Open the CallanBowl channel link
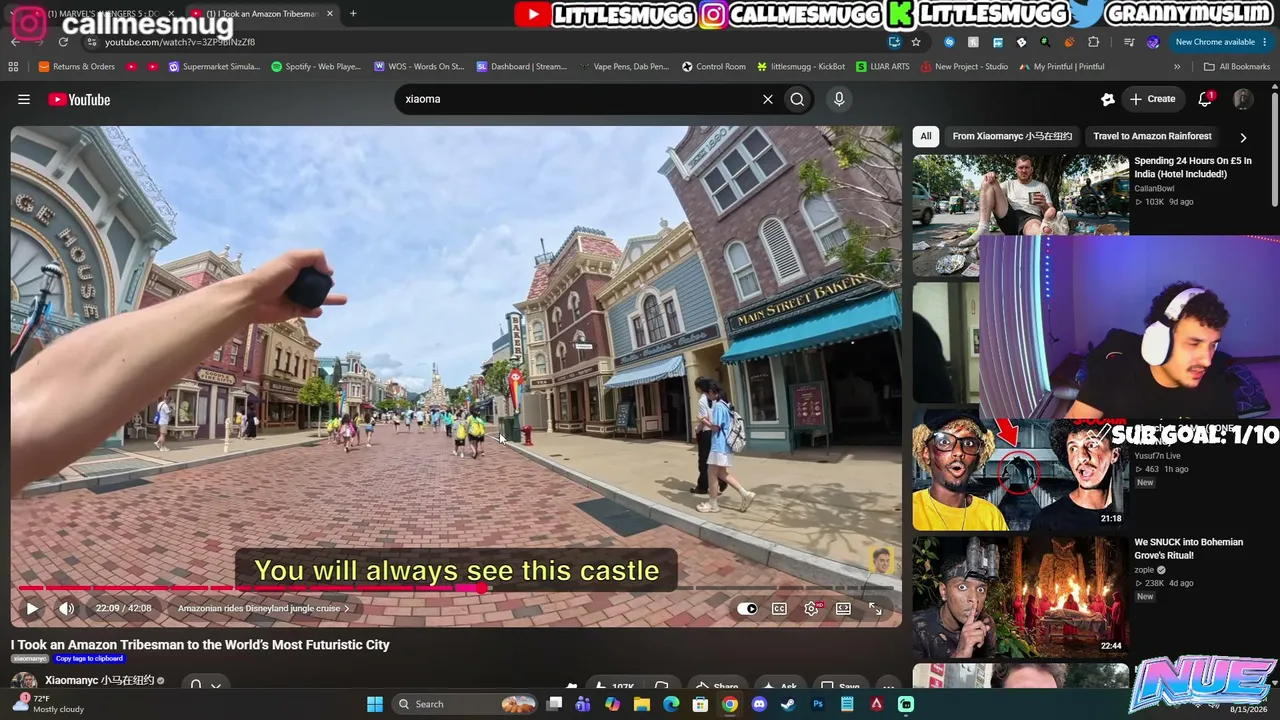The image size is (1280, 720). 1154,188
